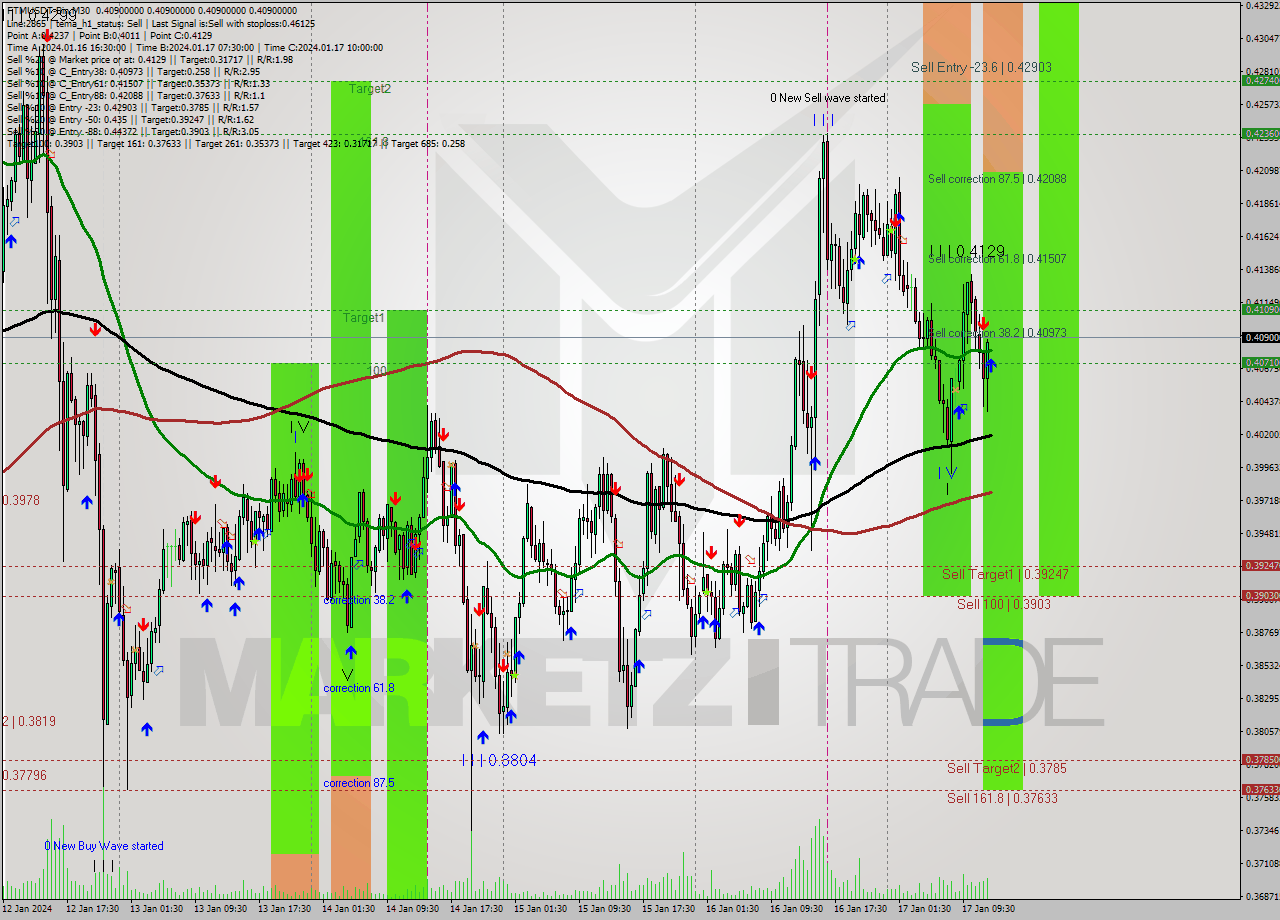The height and width of the screenshot is (920, 1280).
Task: Select the 'Entry -23: 0.42903' info line
Action: (x=133, y=107)
